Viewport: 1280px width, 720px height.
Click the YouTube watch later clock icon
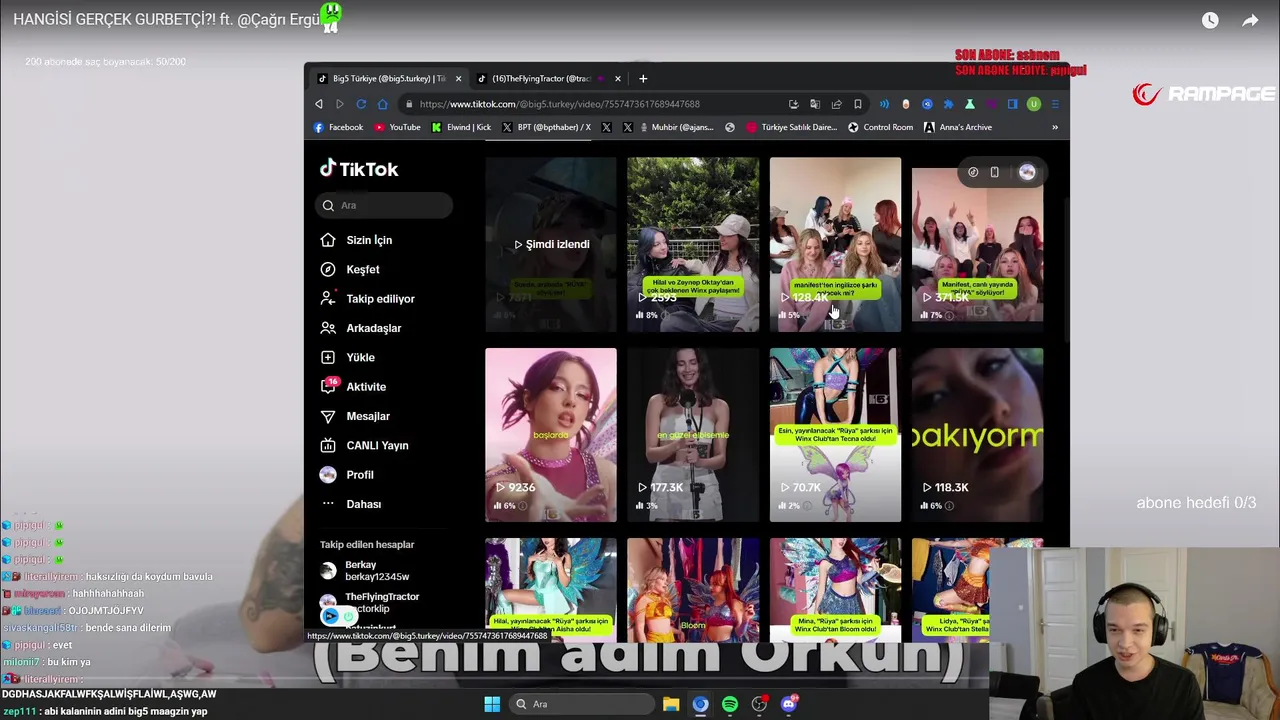click(1210, 20)
